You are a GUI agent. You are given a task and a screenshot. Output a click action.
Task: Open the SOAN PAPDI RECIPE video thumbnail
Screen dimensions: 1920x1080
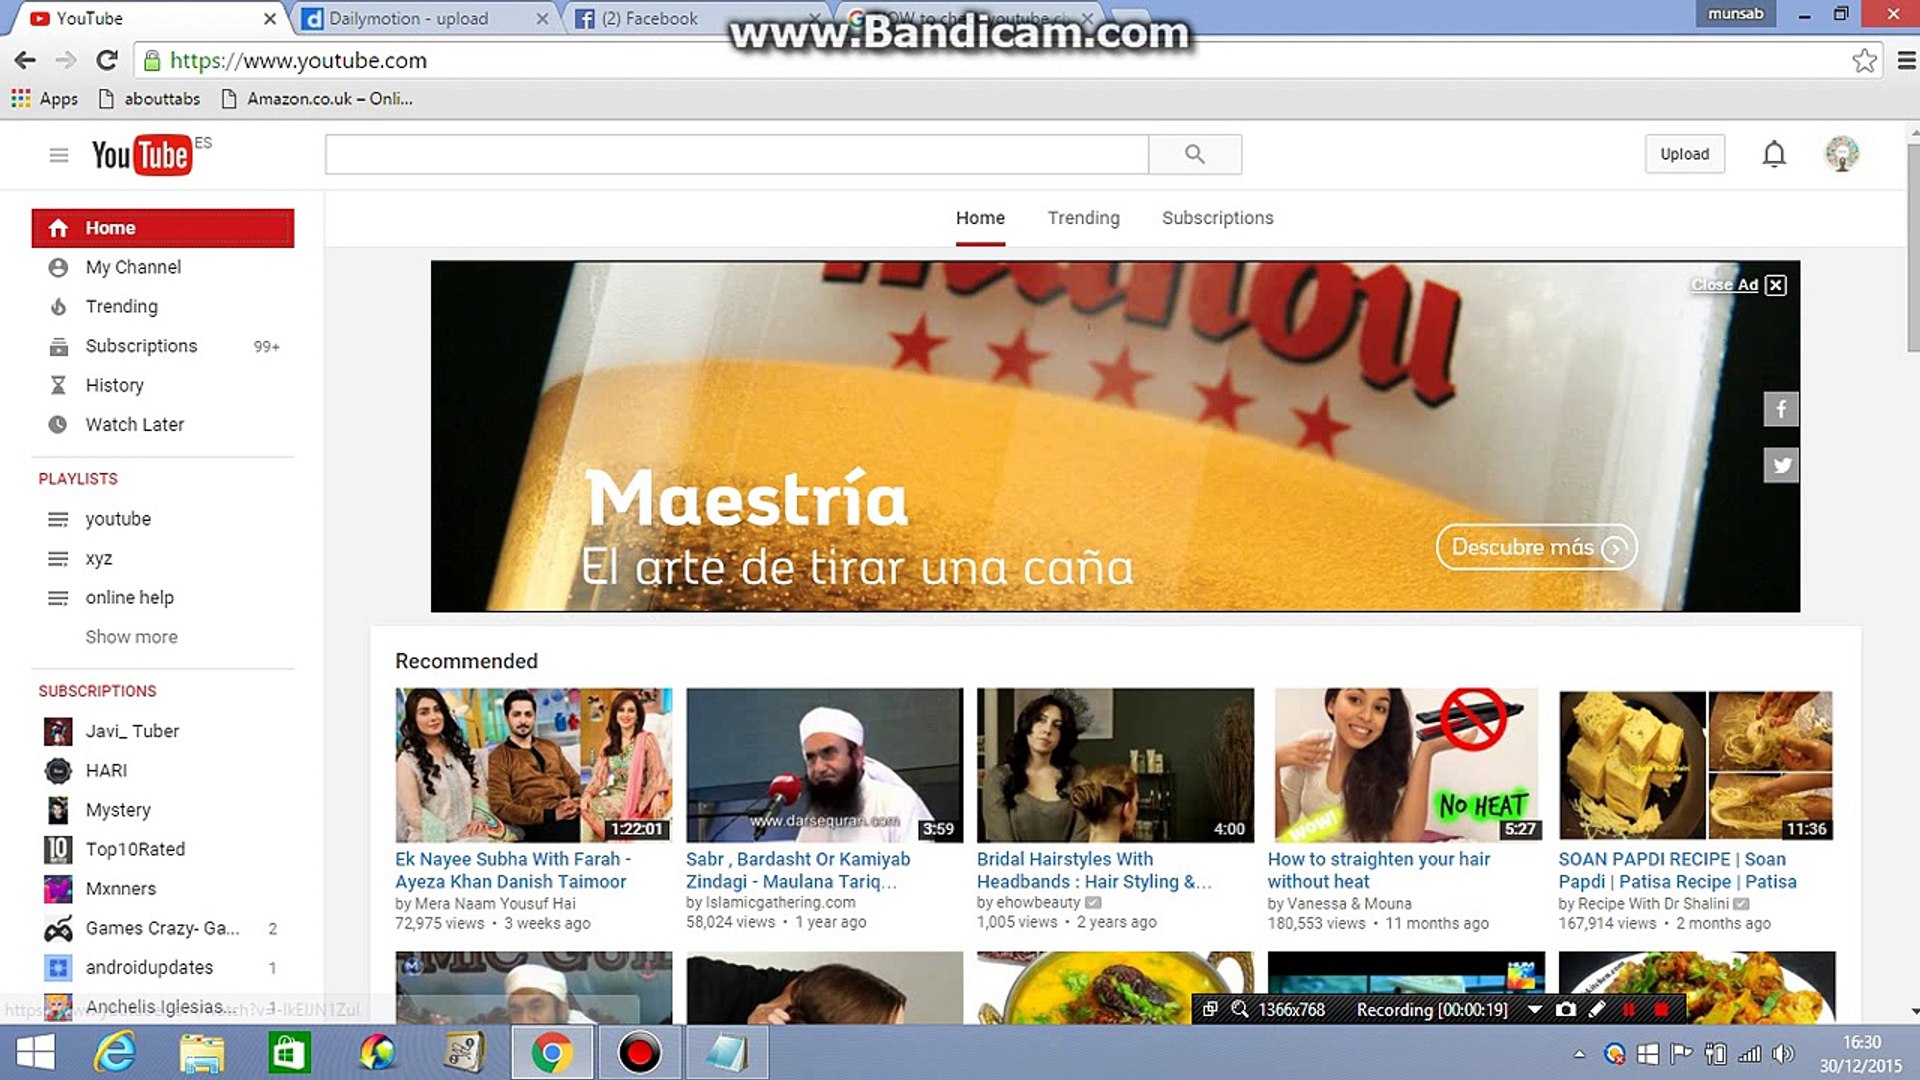(x=1696, y=765)
